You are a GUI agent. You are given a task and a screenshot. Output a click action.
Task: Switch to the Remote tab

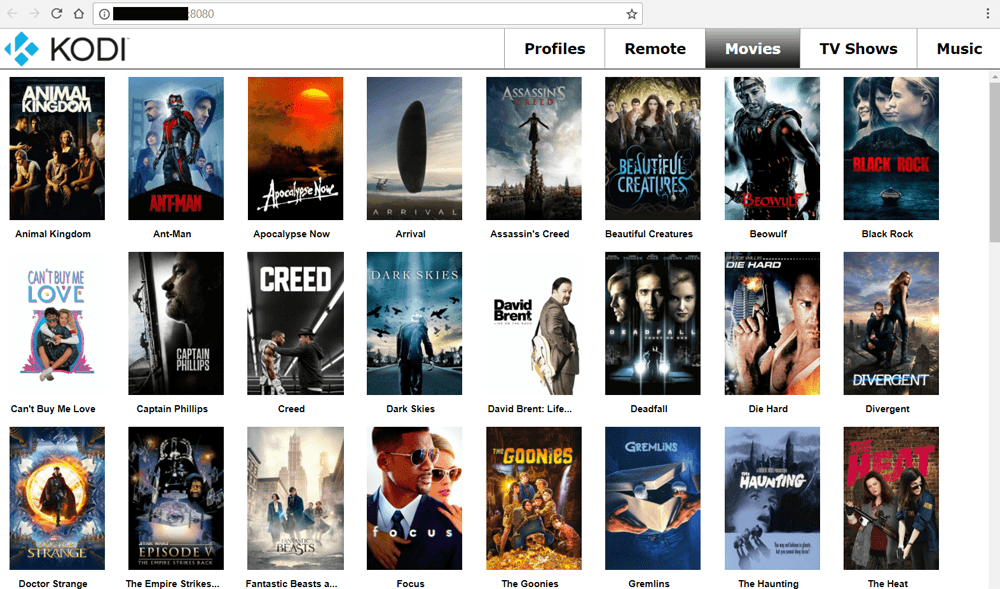tap(655, 48)
